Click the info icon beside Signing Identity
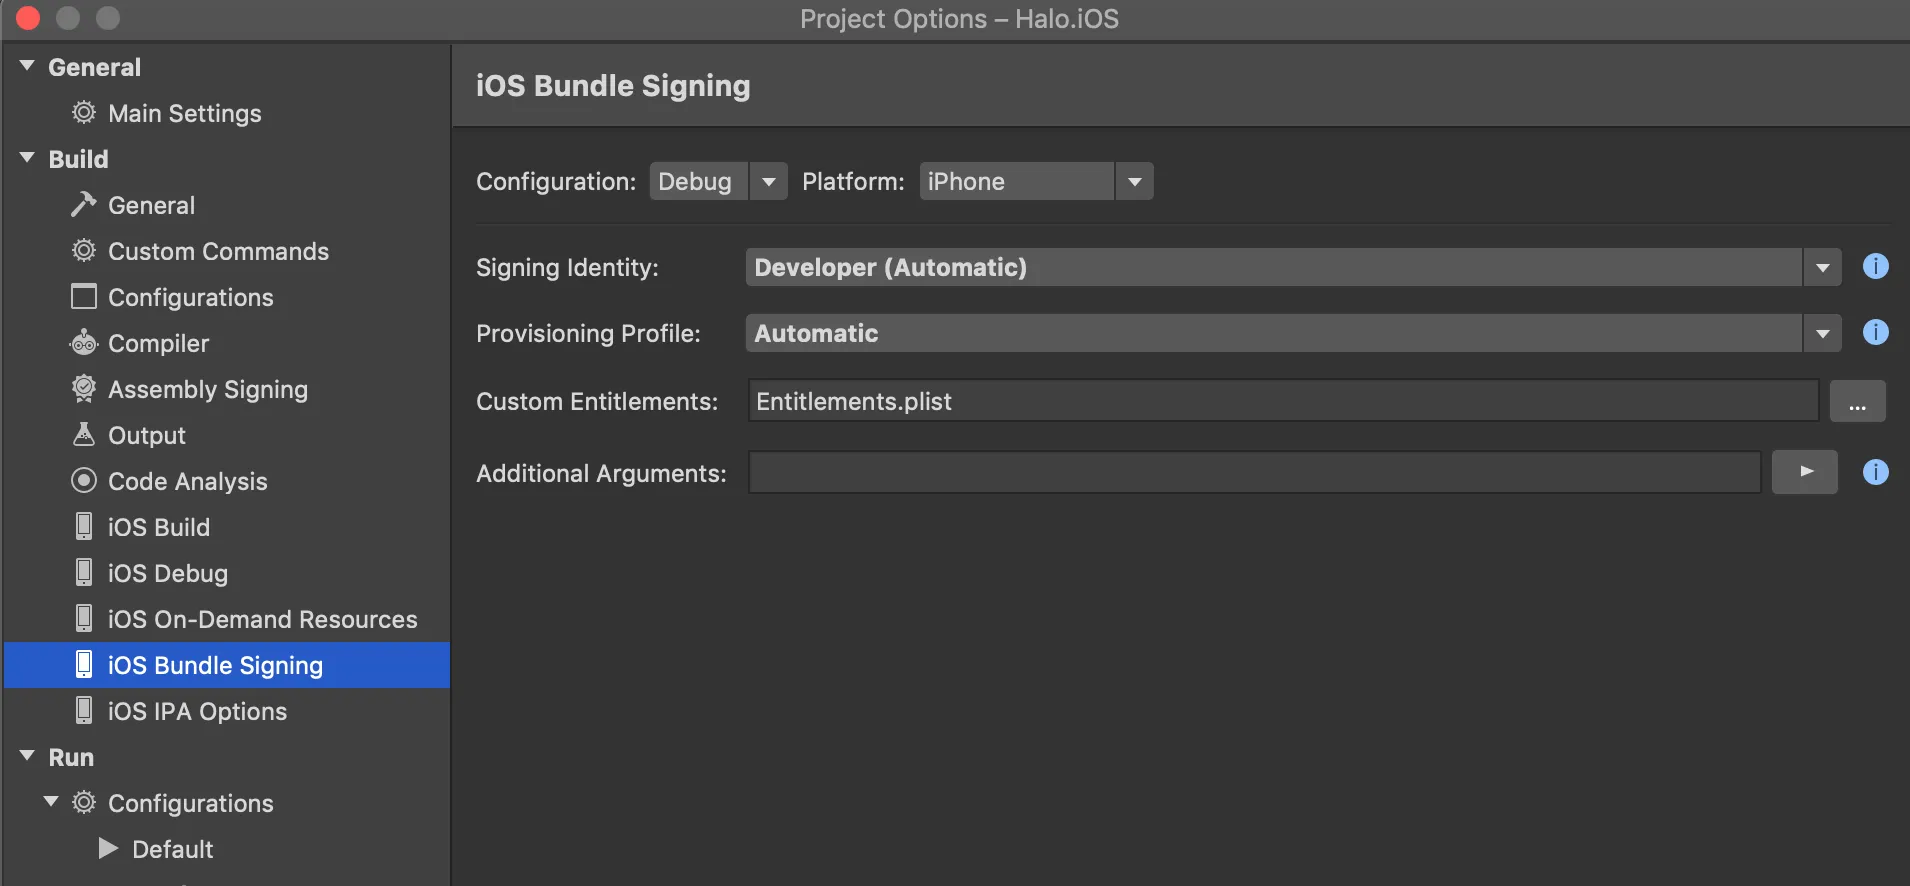This screenshot has width=1910, height=886. click(x=1875, y=267)
